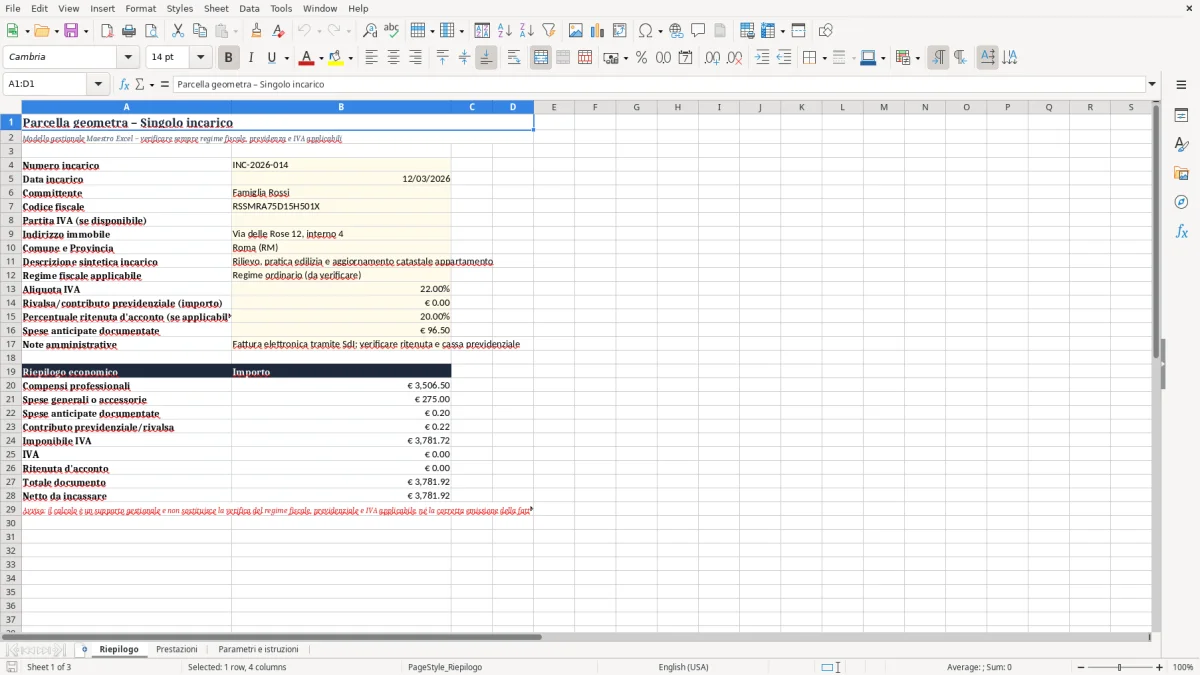Click Sort Ascending icon

click(x=505, y=31)
